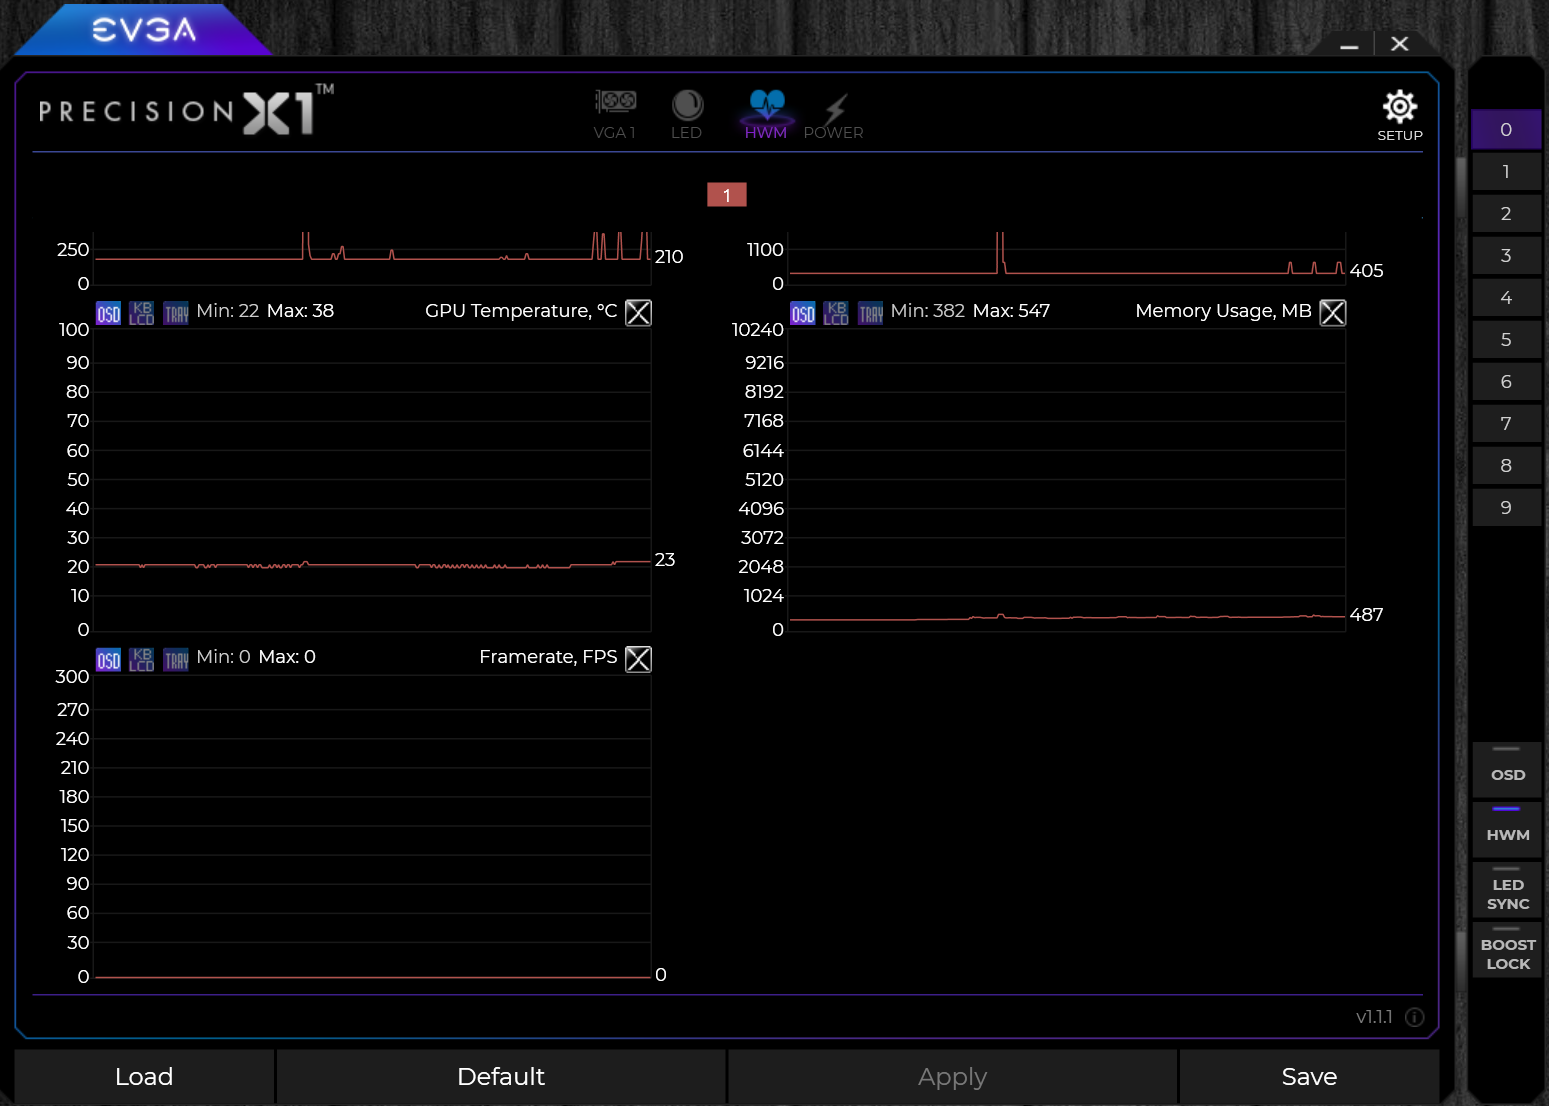This screenshot has width=1549, height=1106.
Task: Open the SETUP gear settings
Action: pyautogui.click(x=1400, y=115)
